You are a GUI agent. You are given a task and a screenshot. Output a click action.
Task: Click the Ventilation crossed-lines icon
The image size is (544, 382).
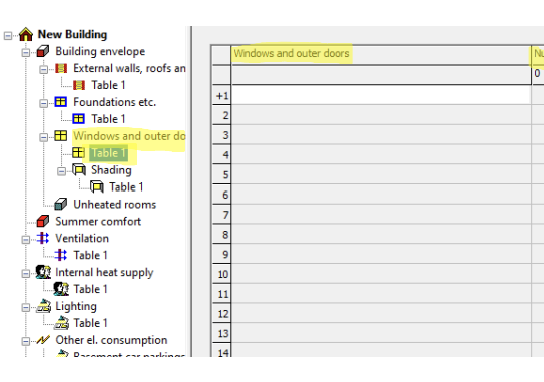[43, 238]
